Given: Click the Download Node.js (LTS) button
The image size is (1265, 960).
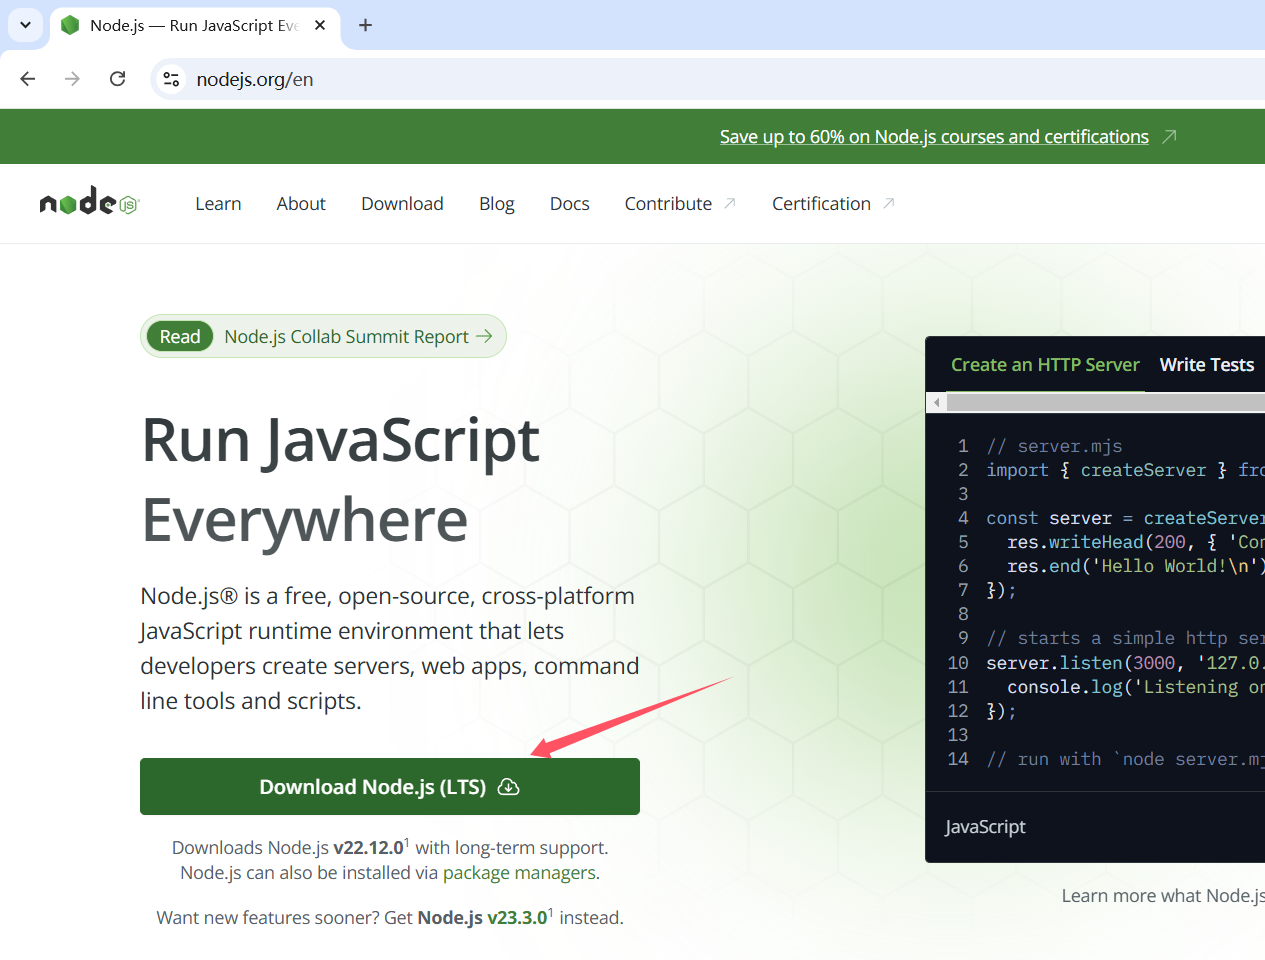Looking at the screenshot, I should pyautogui.click(x=390, y=786).
